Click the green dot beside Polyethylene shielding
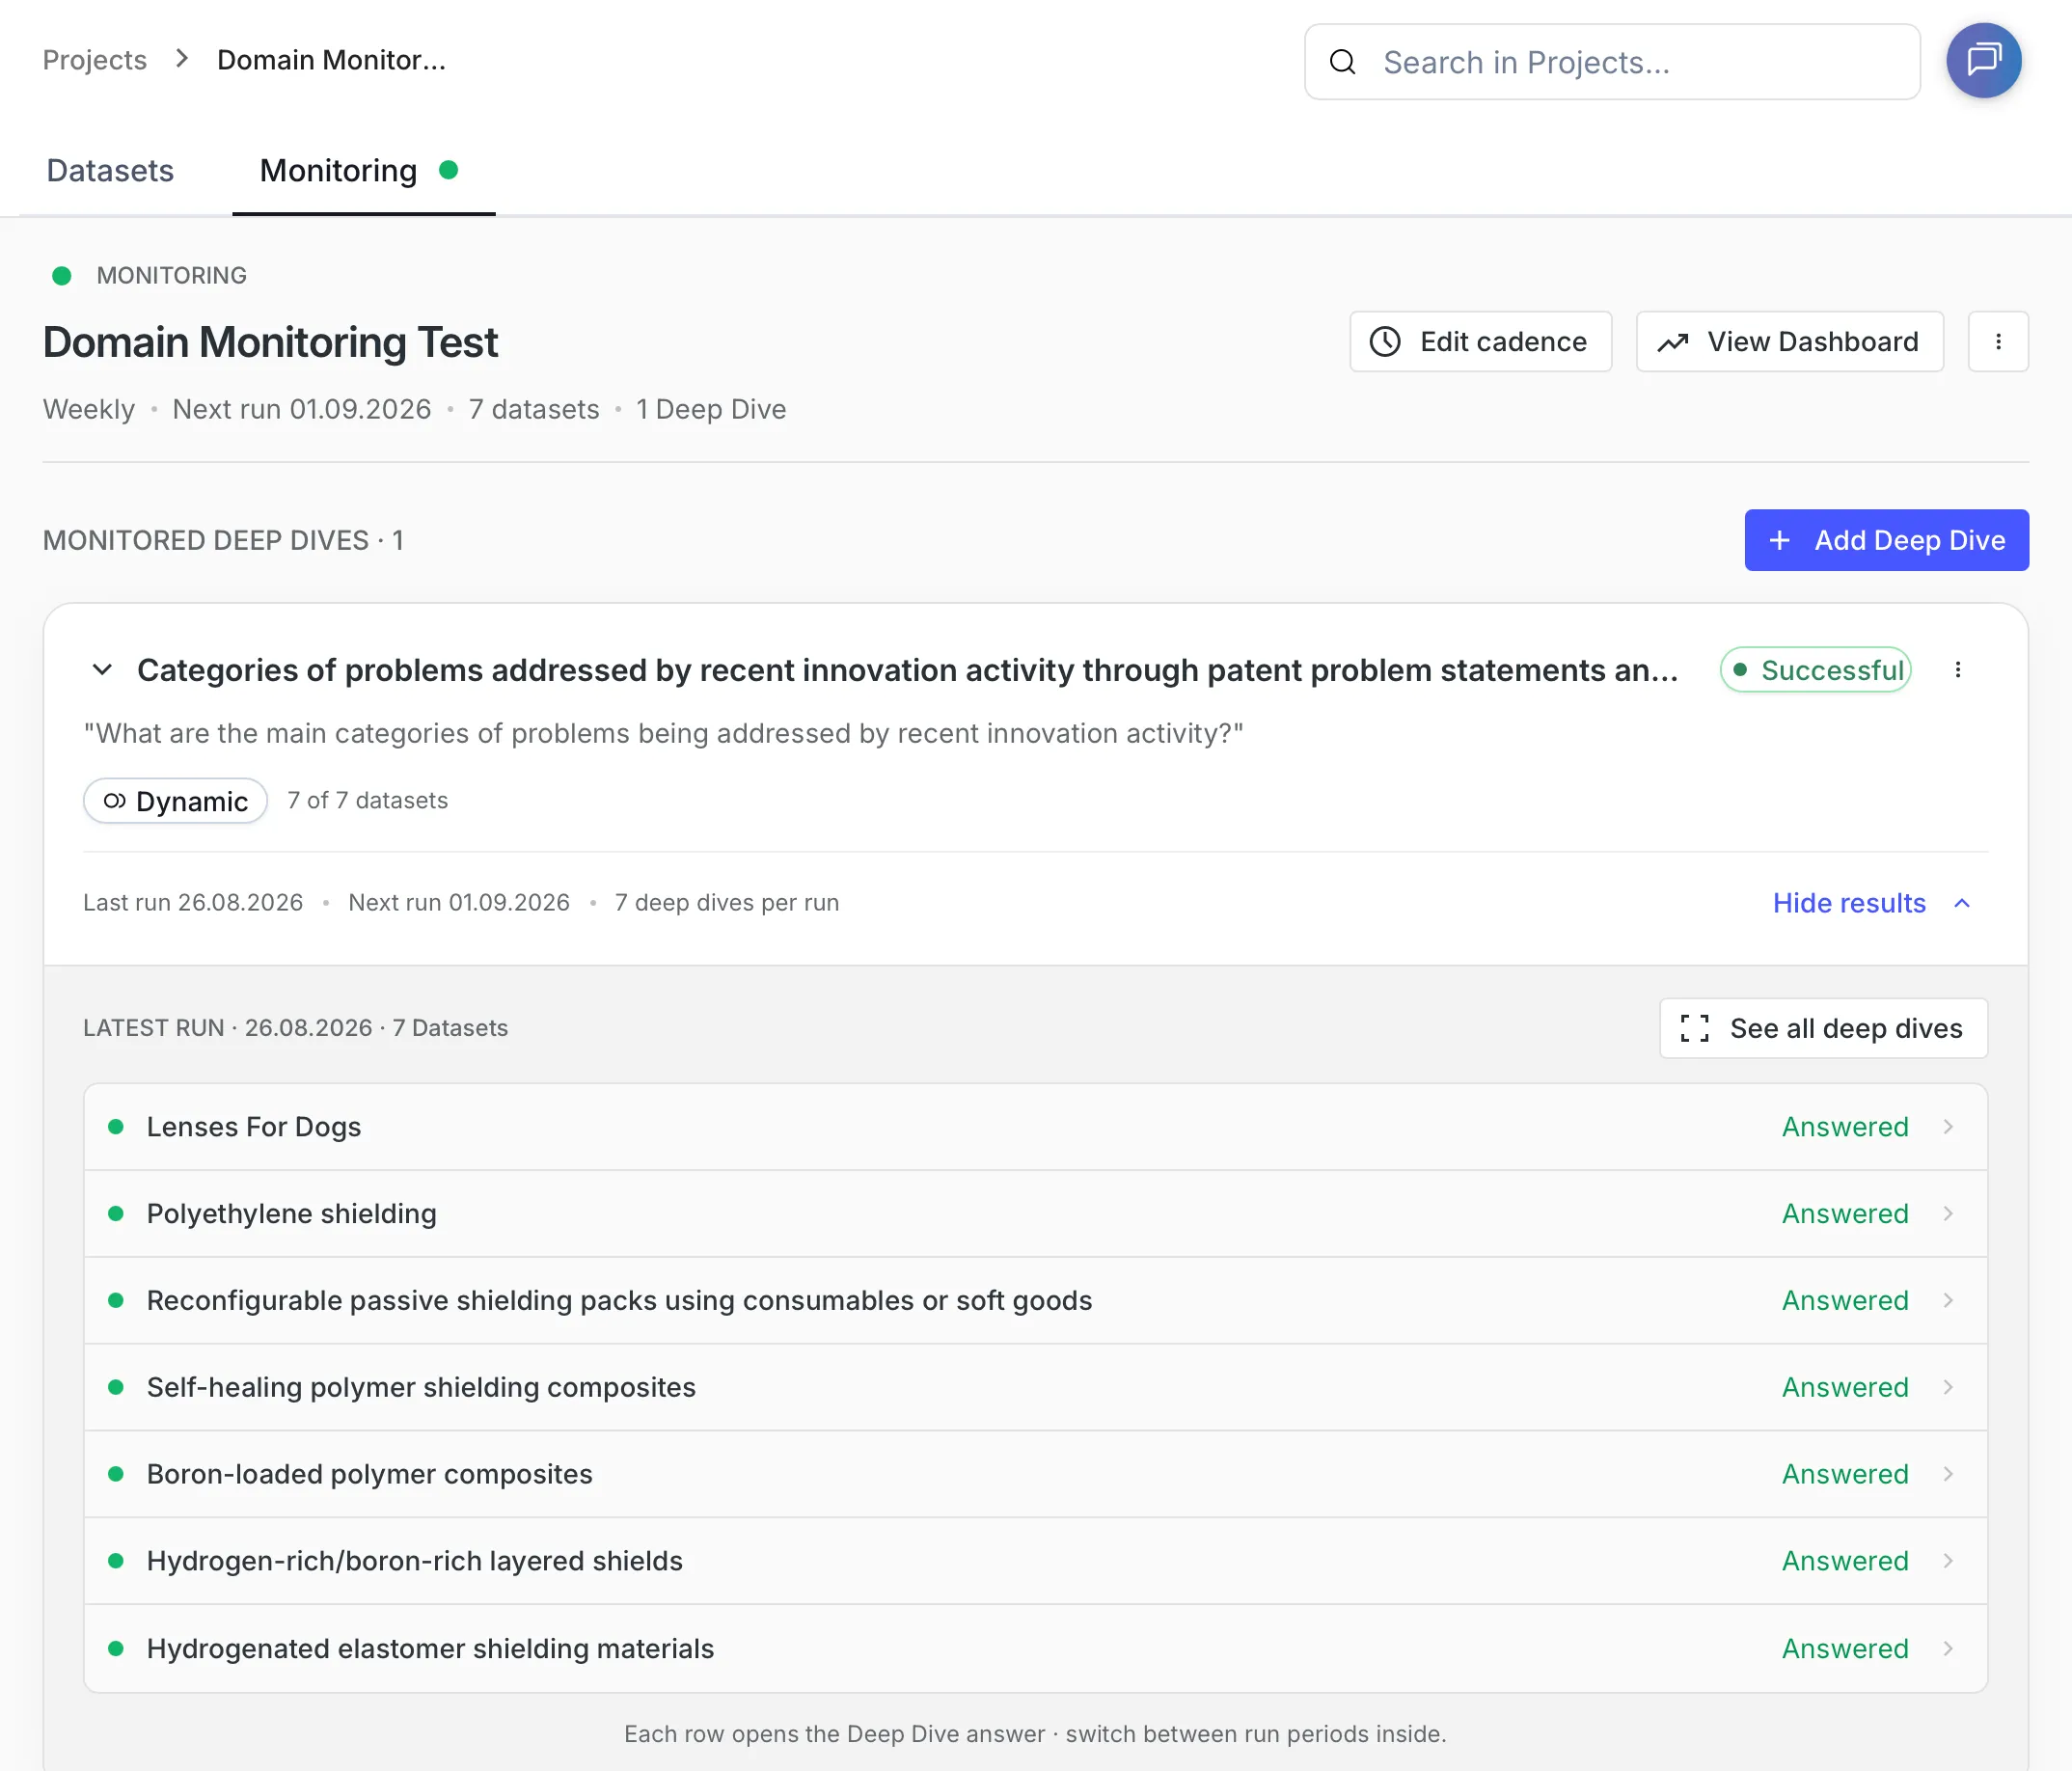Image resolution: width=2072 pixels, height=1771 pixels. pos(116,1214)
